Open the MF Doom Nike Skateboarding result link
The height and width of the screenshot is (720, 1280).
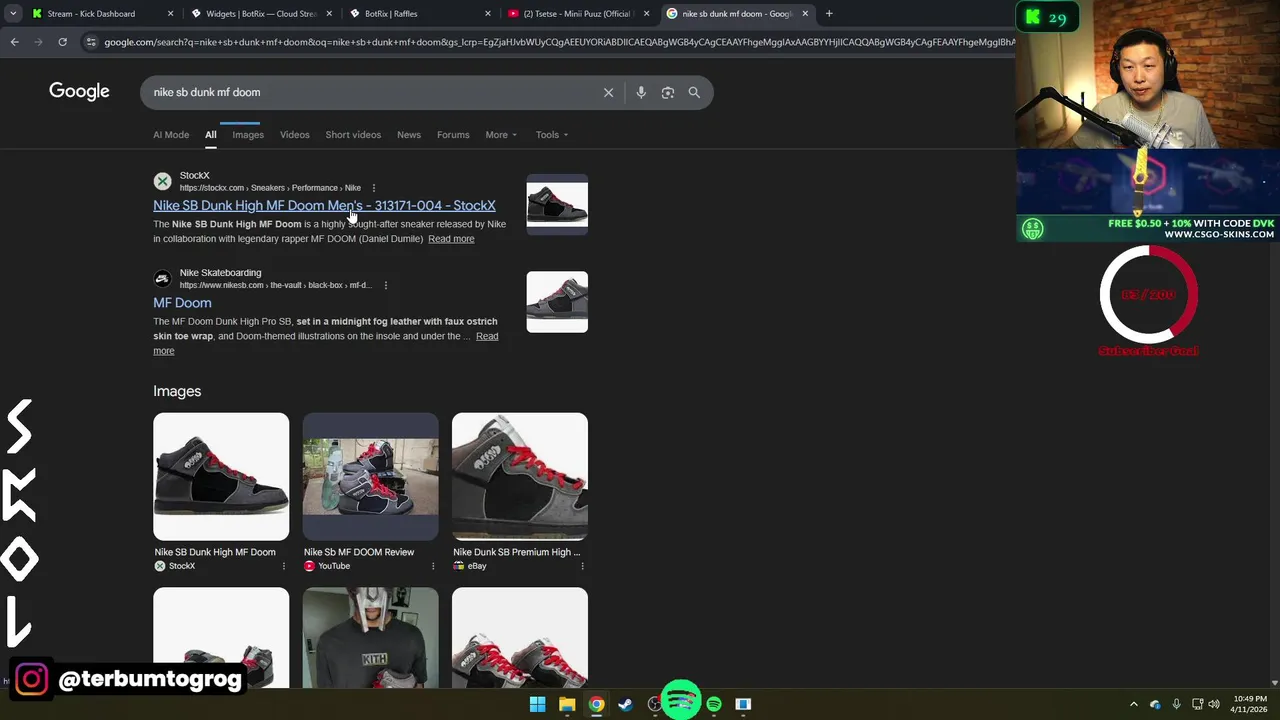pos(182,303)
